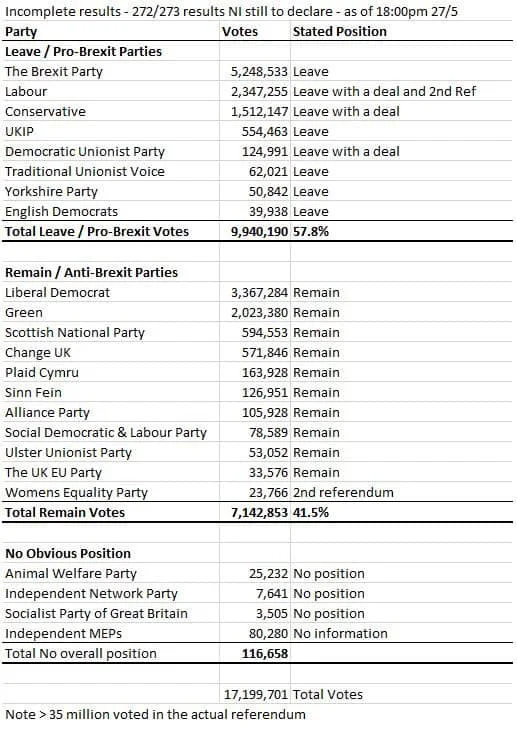Click the 41.5% remain percentage cell
Viewport: 517px width, 731px height.
pyautogui.click(x=402, y=512)
